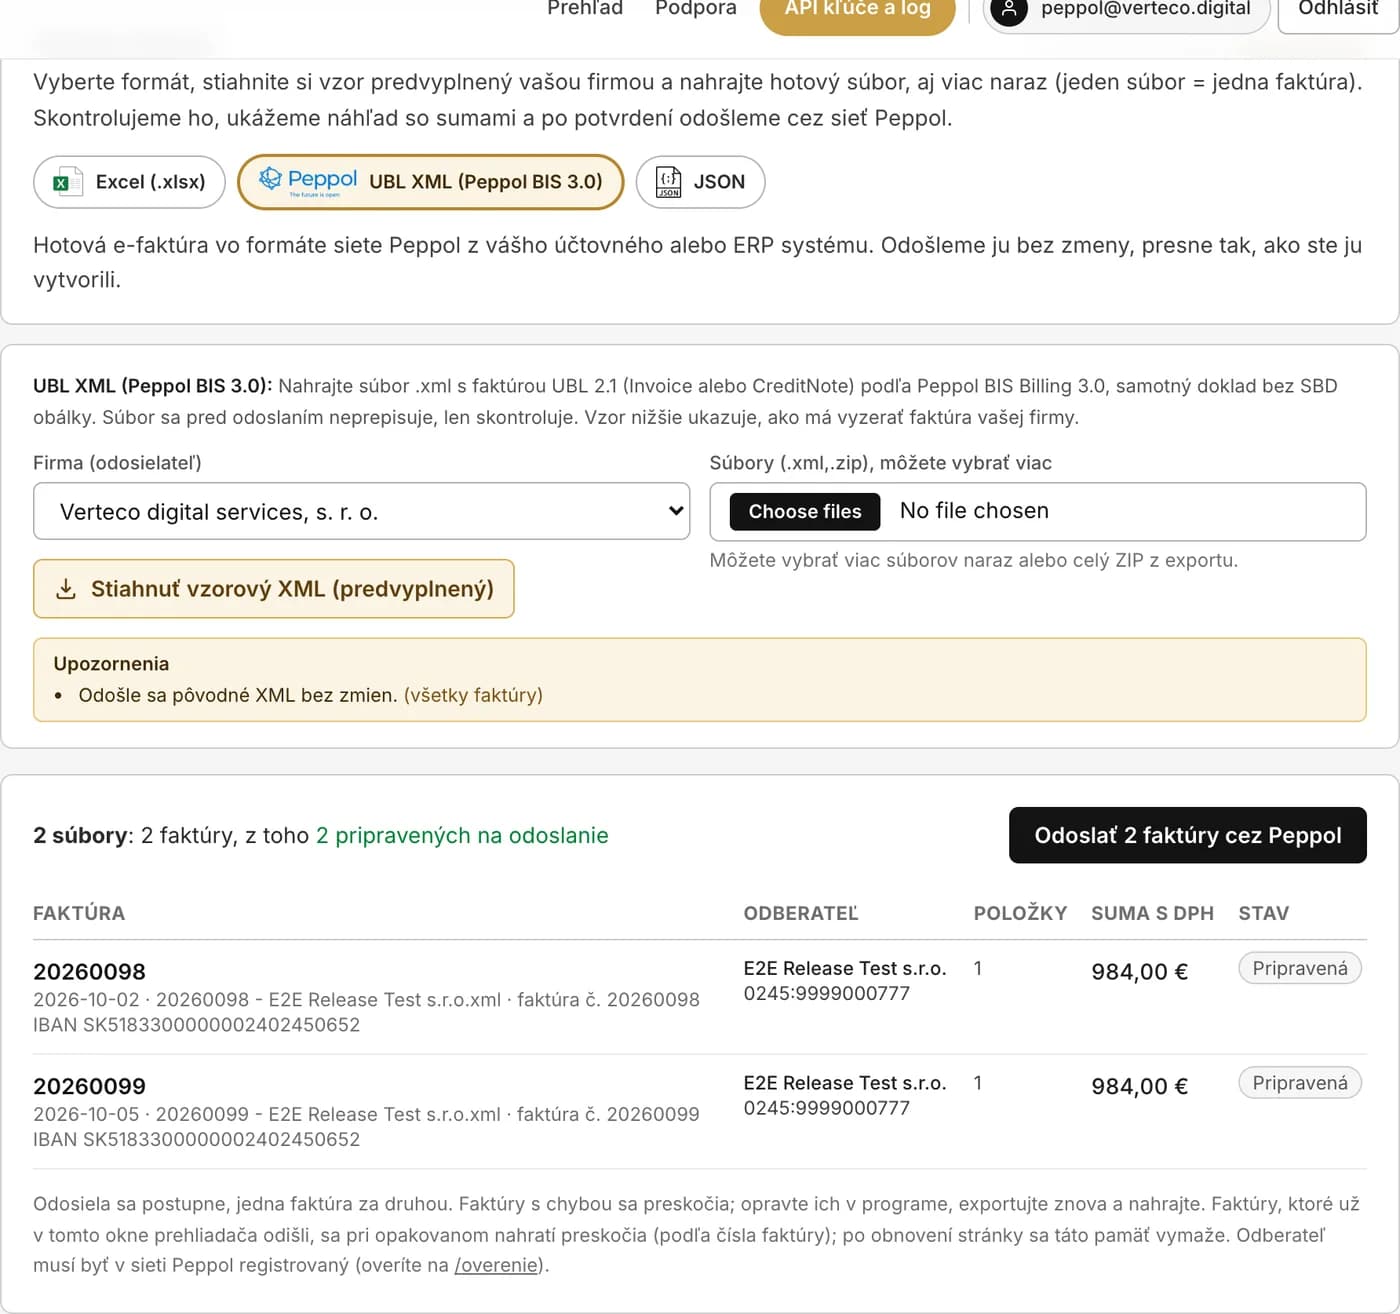Select the Excel (.xlsx) format

pos(129,182)
